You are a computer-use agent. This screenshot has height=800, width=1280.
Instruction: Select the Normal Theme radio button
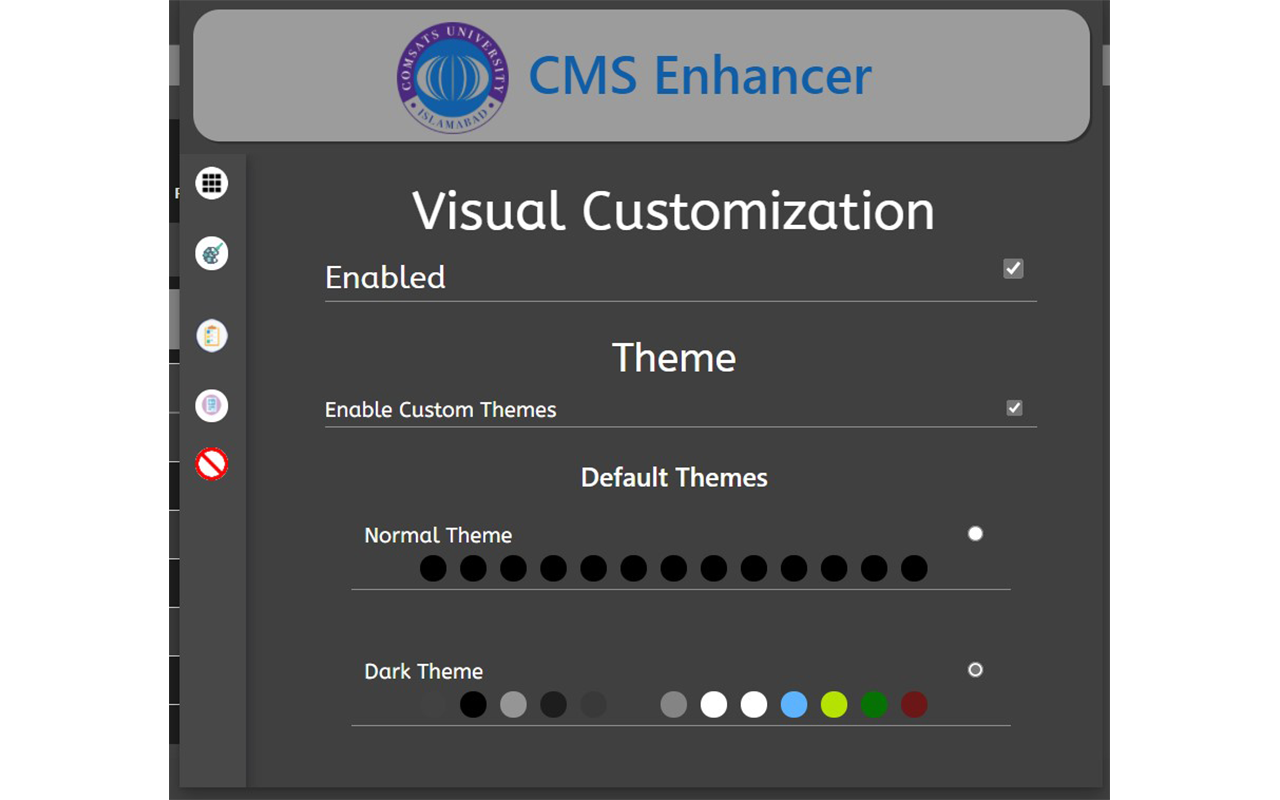point(975,534)
